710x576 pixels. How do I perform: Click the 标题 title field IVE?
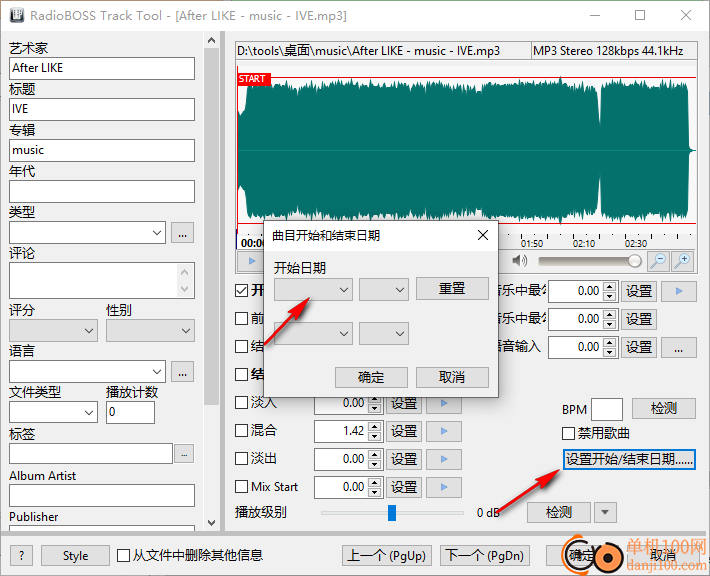point(102,110)
